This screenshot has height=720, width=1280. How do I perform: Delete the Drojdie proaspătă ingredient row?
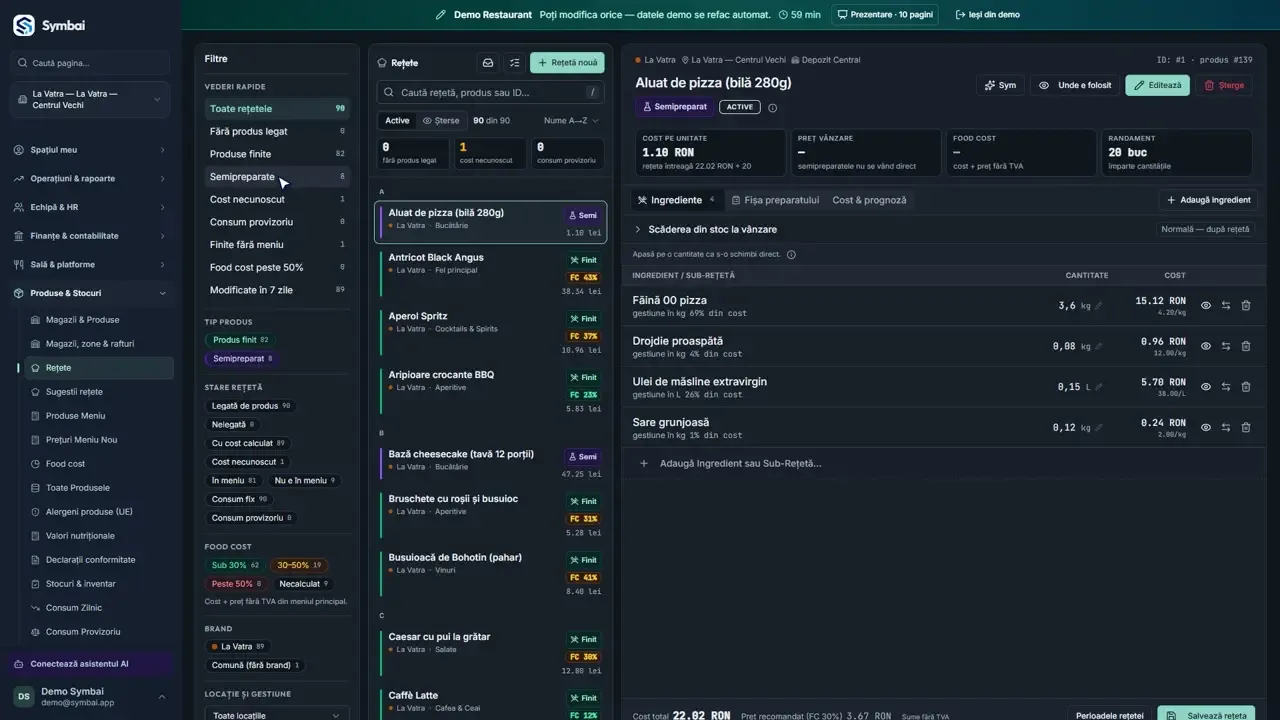[1246, 346]
